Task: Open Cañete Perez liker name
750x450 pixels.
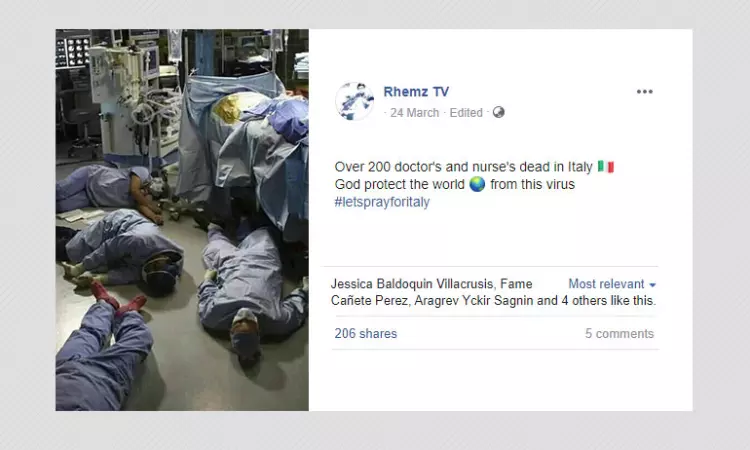Action: [371, 301]
